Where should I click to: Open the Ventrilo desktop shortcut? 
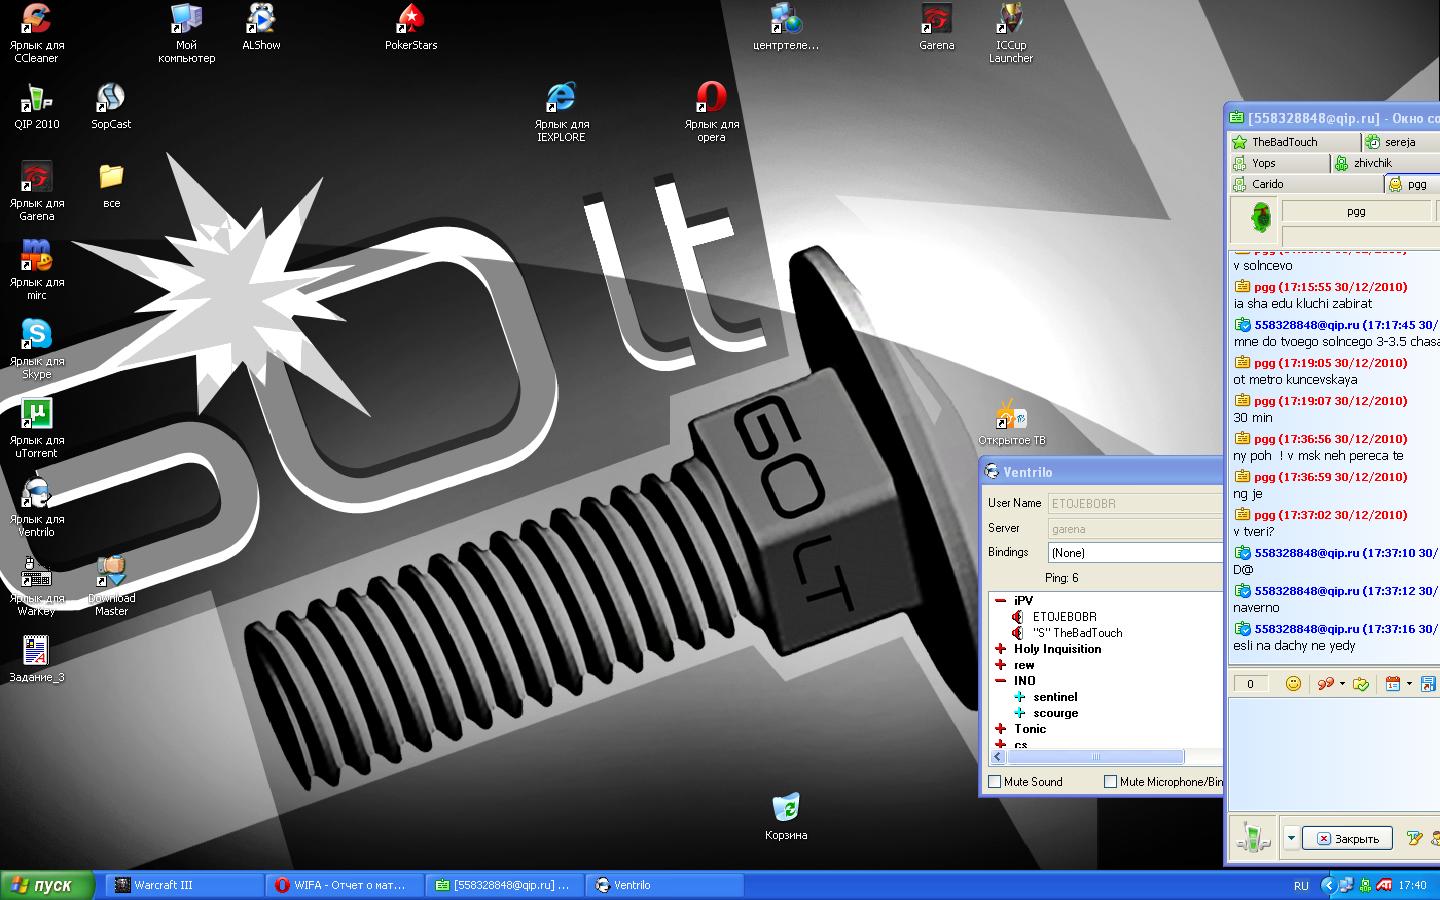[36, 507]
